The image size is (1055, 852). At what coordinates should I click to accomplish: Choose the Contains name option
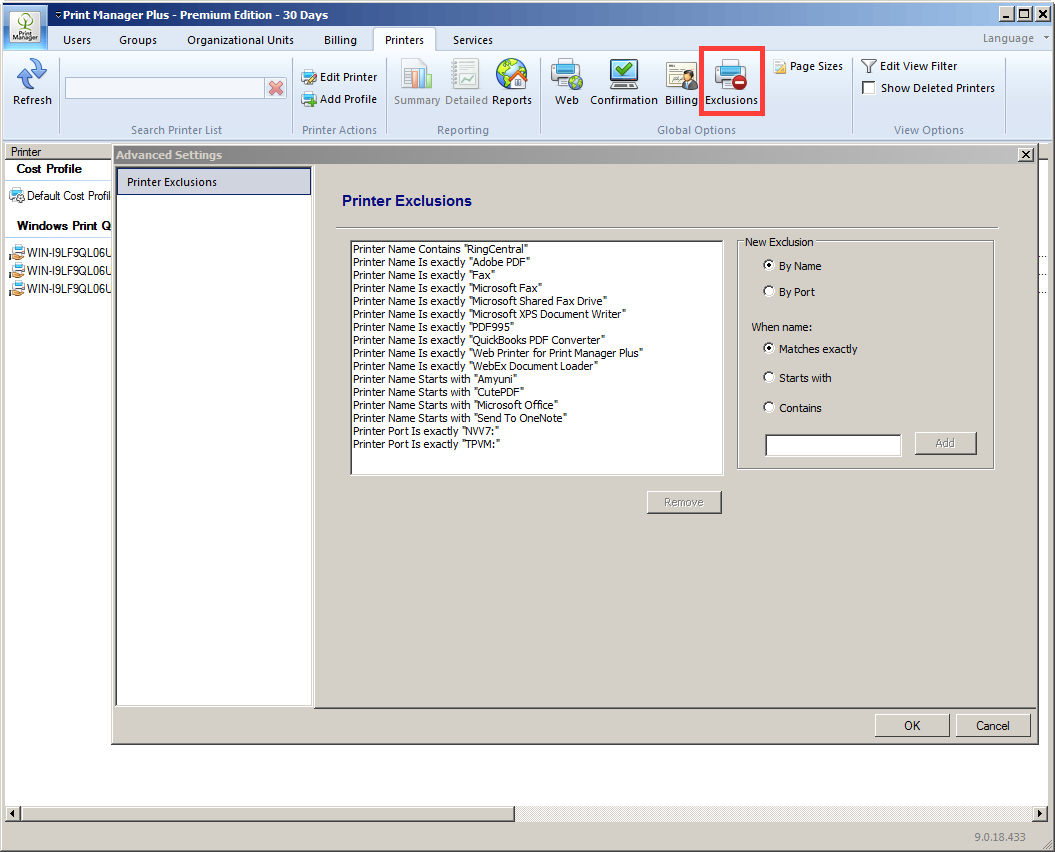tap(793, 408)
